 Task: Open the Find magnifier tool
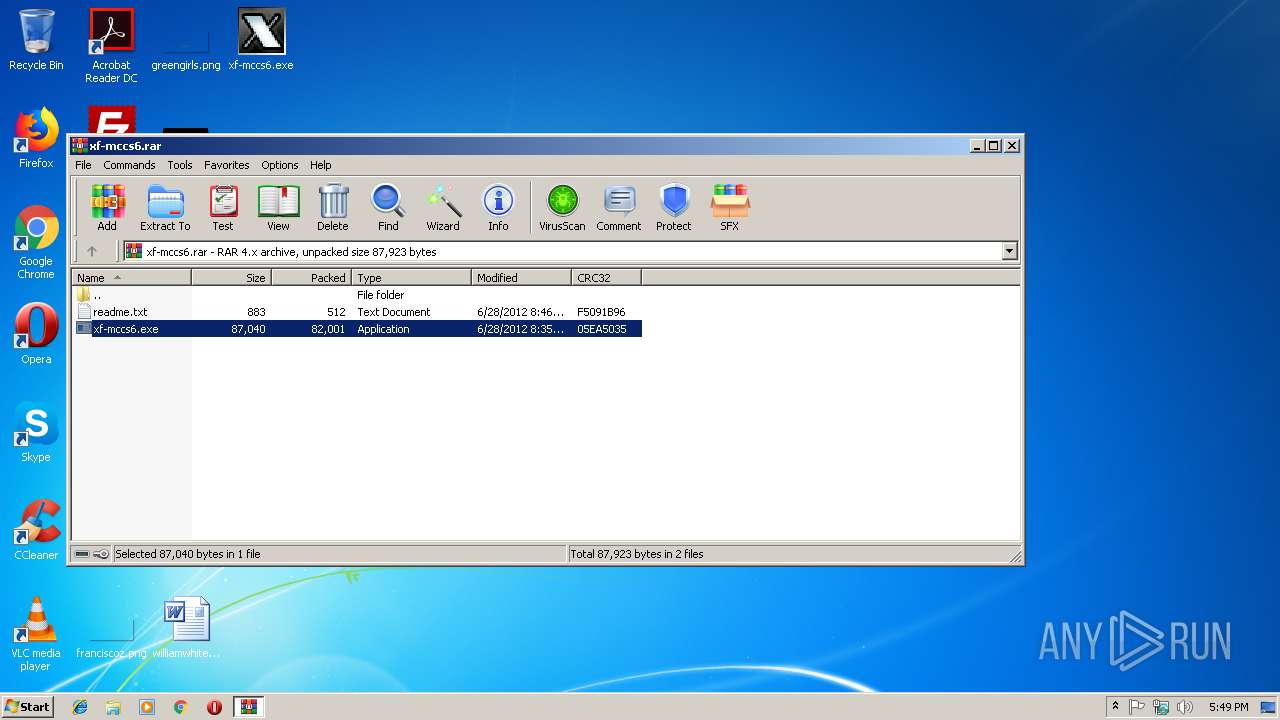388,208
